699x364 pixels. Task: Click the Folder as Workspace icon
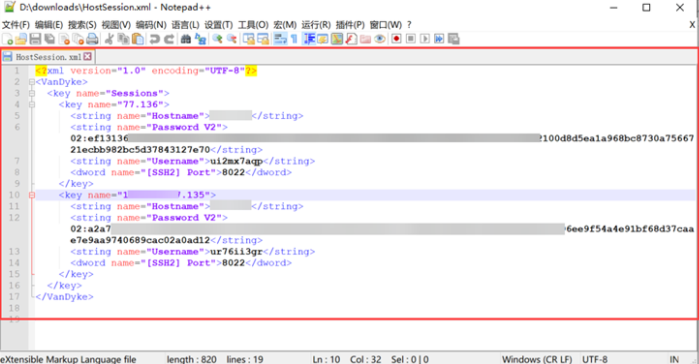tap(366, 39)
